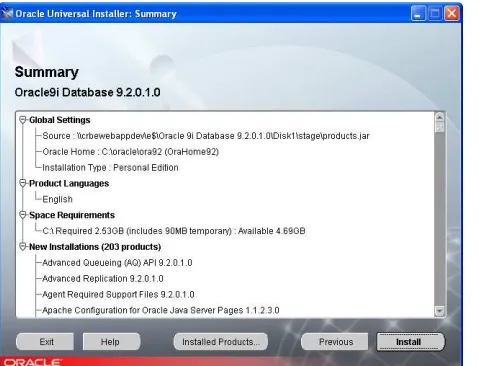Go back with the Previous button
The height and width of the screenshot is (366, 478).
pyautogui.click(x=335, y=342)
